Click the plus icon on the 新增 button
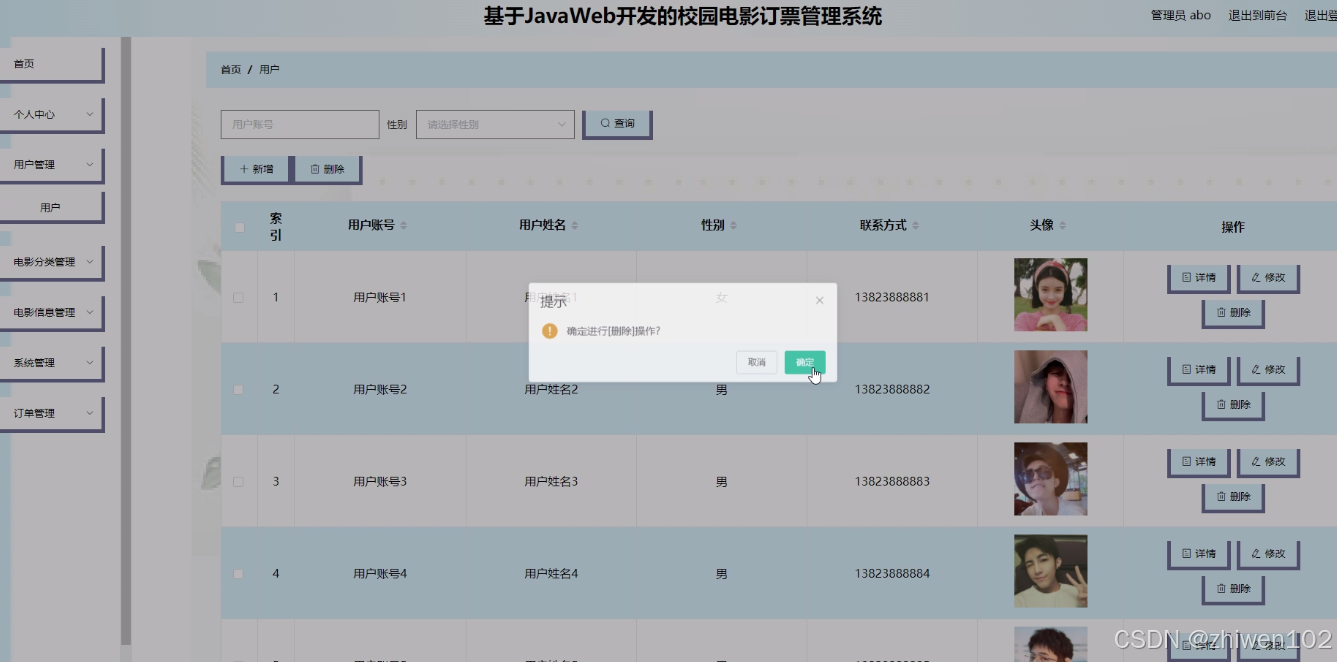 coord(243,169)
